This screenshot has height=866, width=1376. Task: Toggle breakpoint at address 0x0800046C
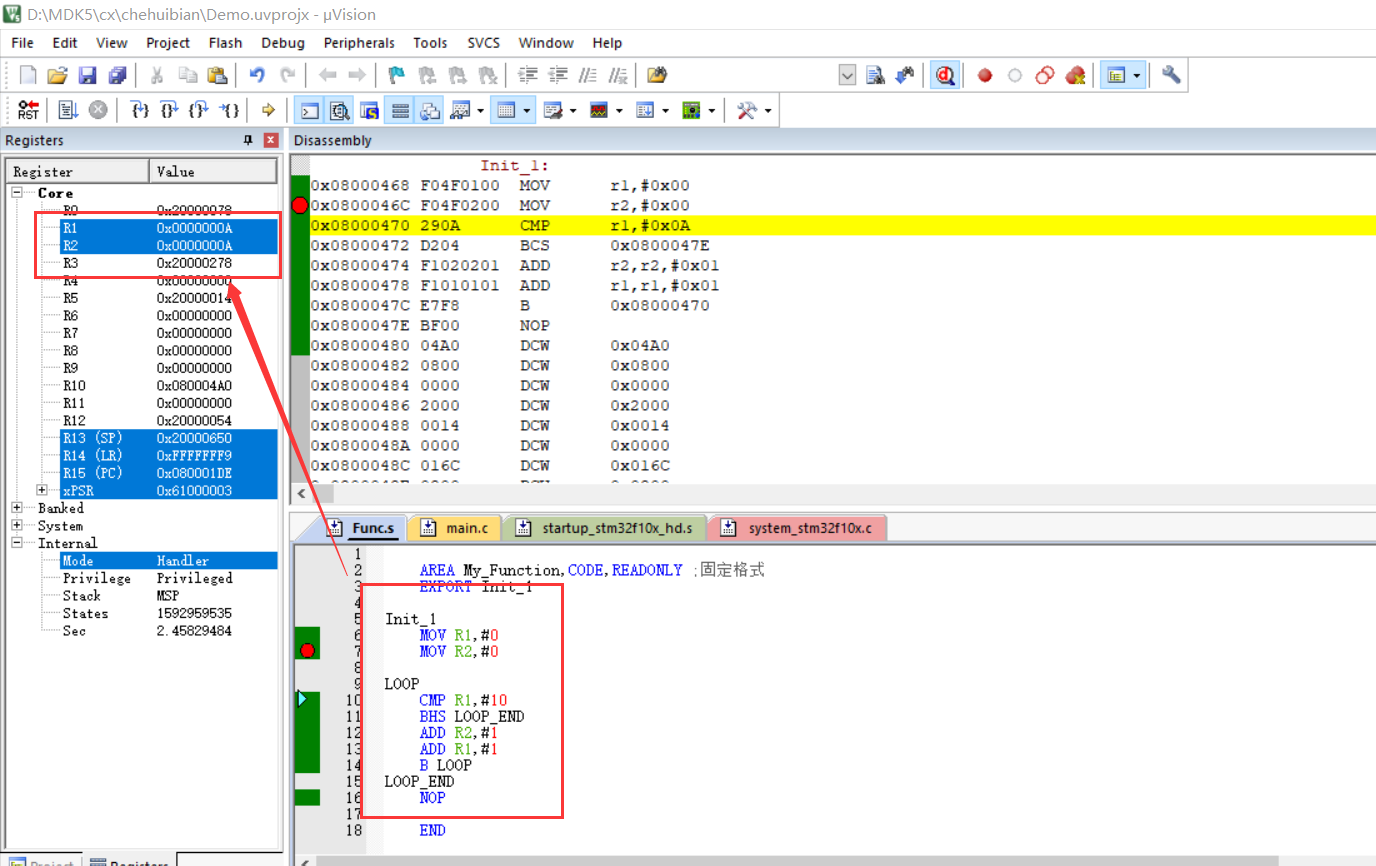[x=299, y=205]
